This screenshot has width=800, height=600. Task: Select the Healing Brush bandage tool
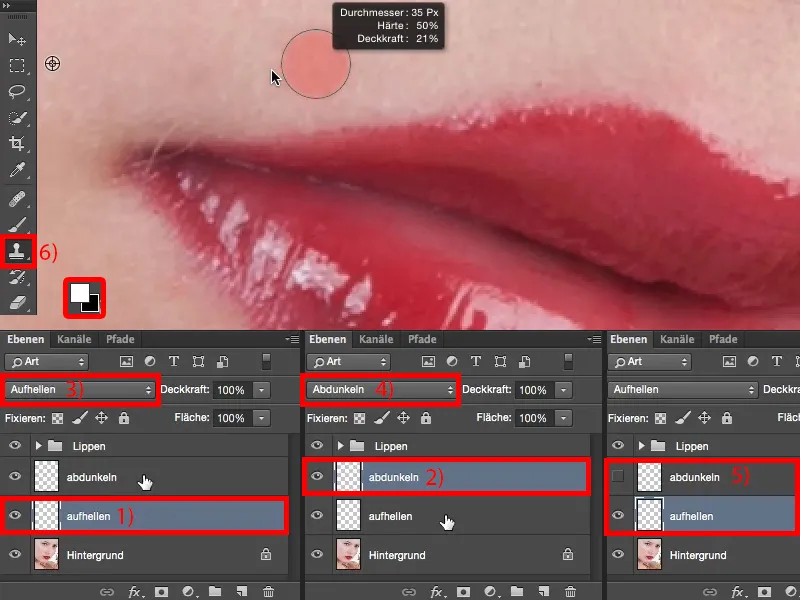click(17, 199)
